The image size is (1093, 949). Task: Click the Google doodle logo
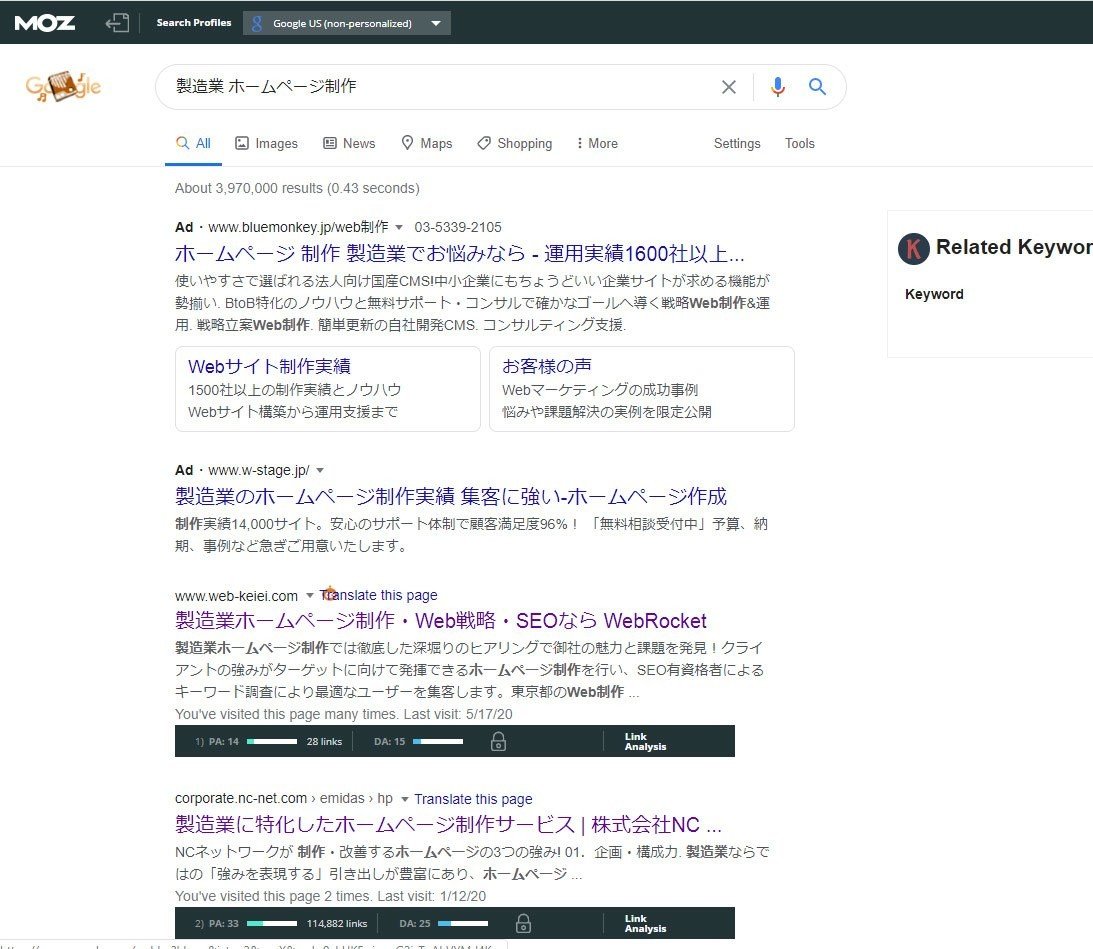tap(63, 86)
